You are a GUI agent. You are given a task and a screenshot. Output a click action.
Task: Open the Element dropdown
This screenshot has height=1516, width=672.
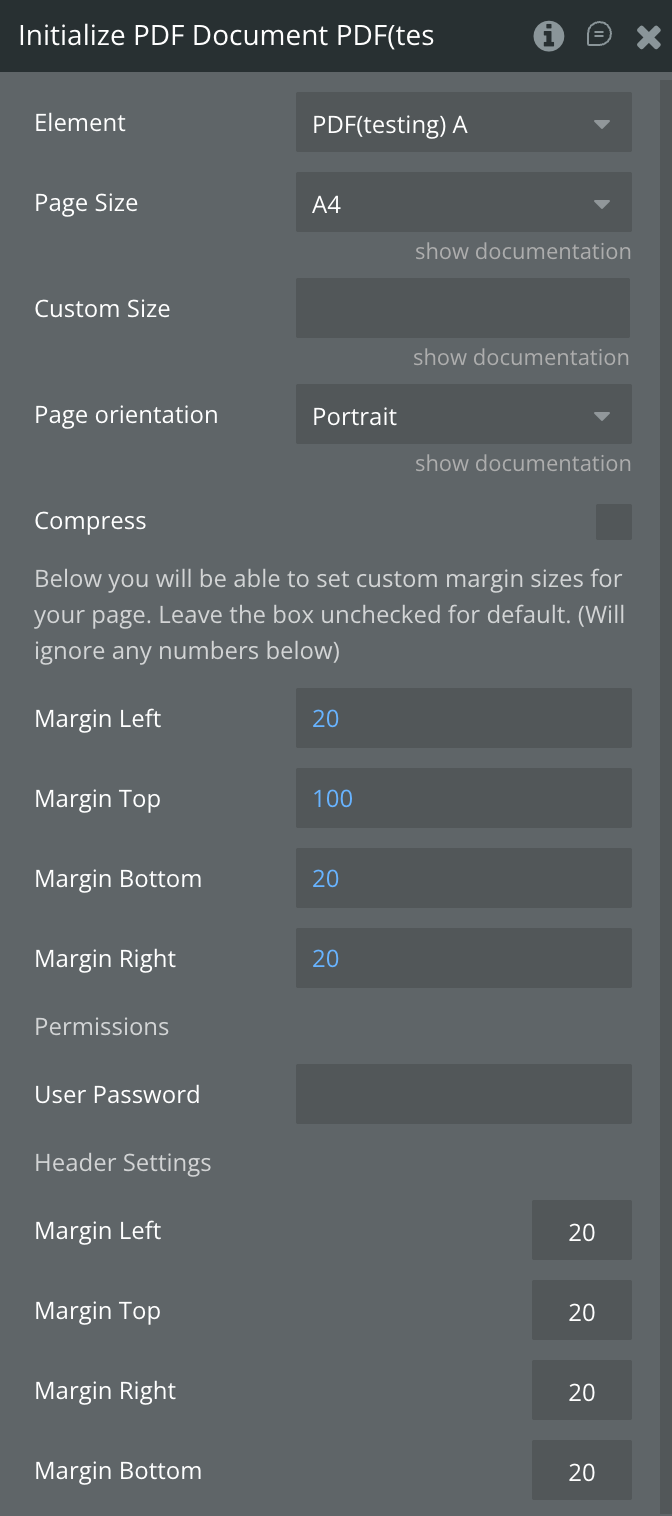pos(463,124)
